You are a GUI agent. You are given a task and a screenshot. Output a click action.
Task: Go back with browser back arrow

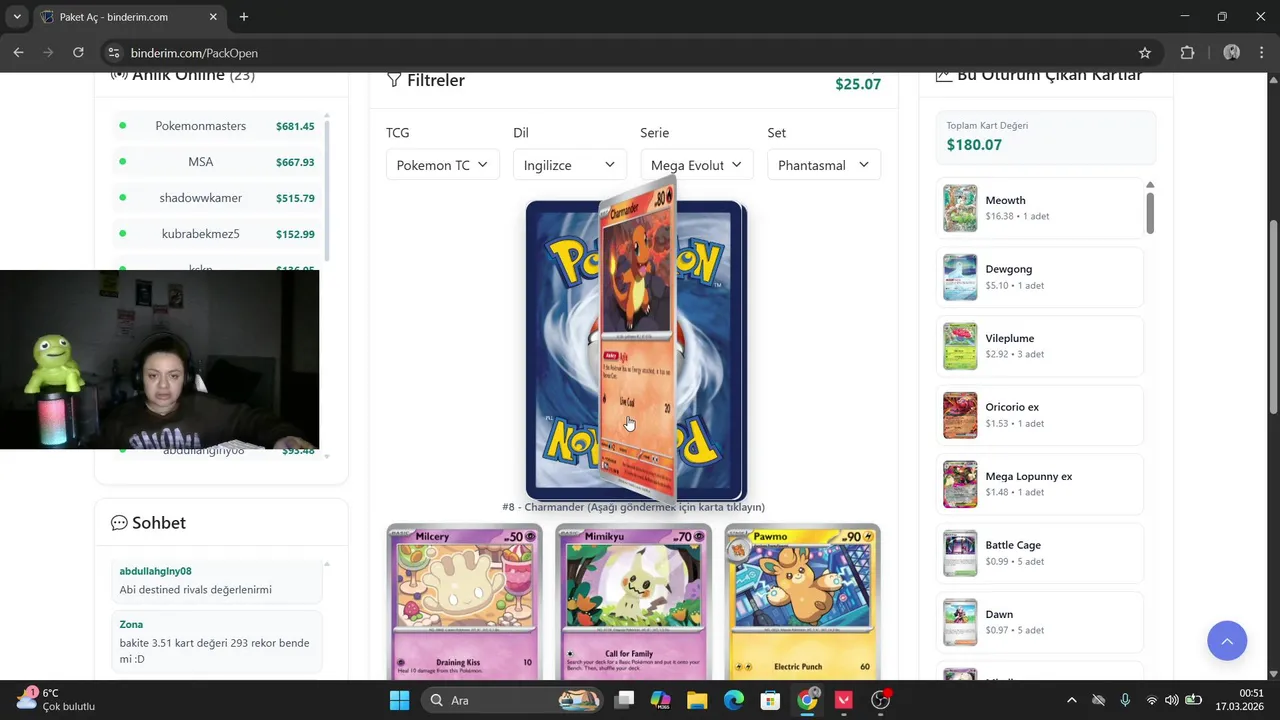tap(18, 53)
